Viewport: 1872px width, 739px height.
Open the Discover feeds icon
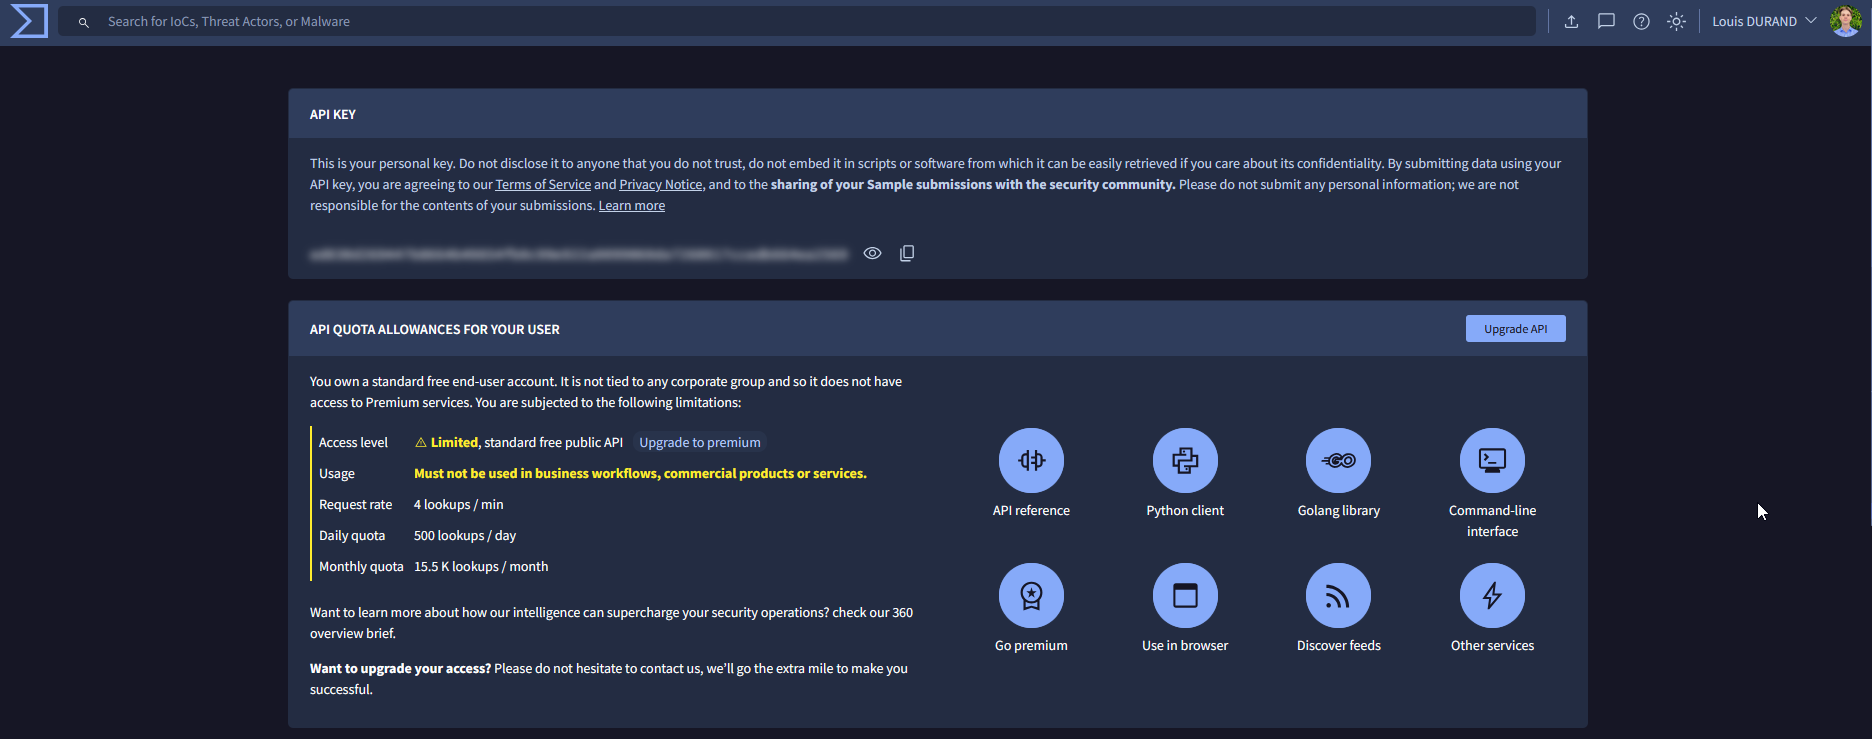pyautogui.click(x=1338, y=596)
